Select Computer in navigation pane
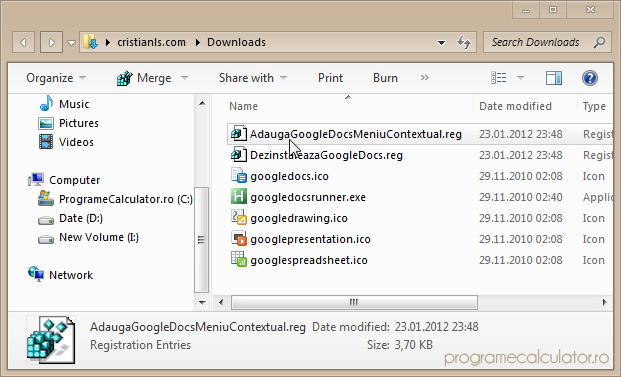621x377 pixels. click(x=74, y=180)
